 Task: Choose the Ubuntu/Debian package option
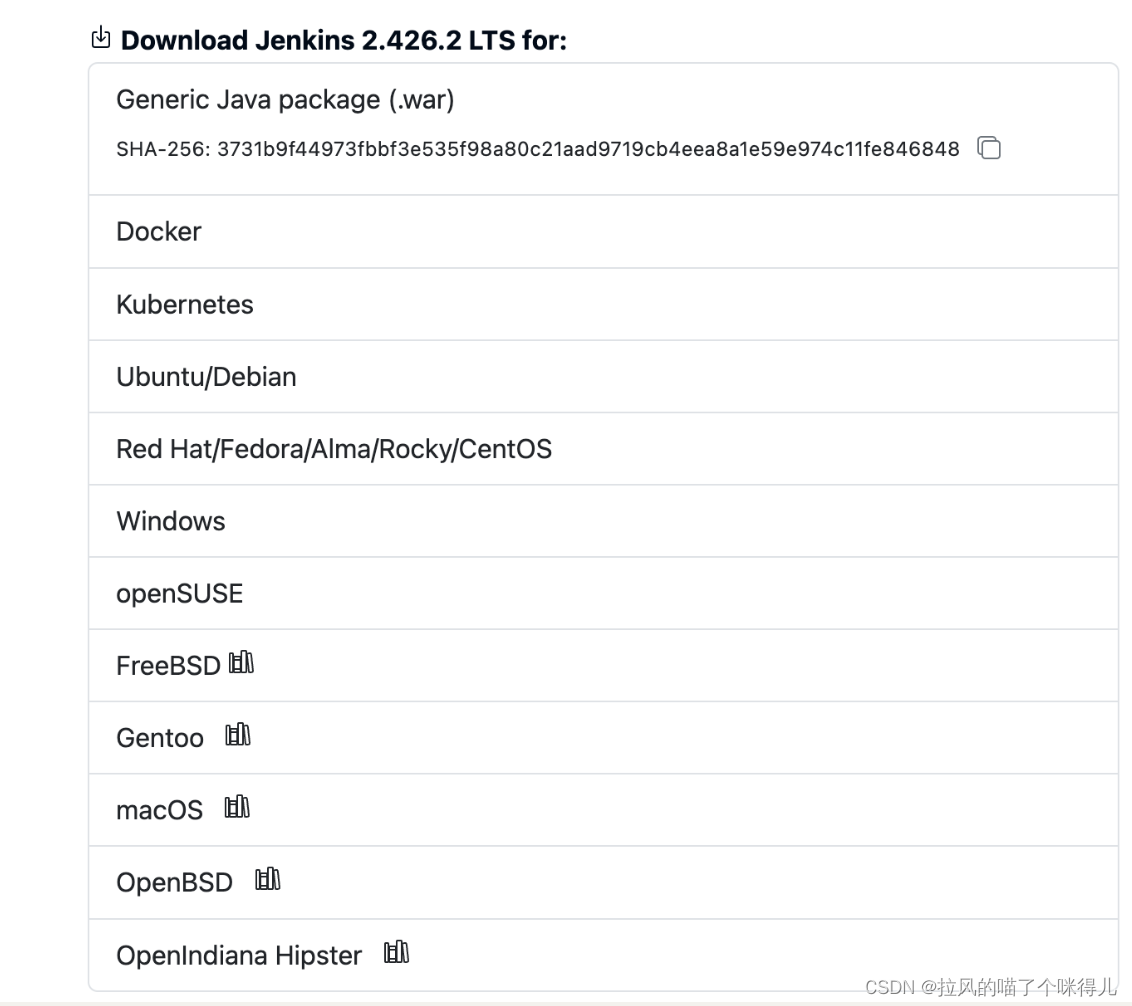tap(206, 377)
